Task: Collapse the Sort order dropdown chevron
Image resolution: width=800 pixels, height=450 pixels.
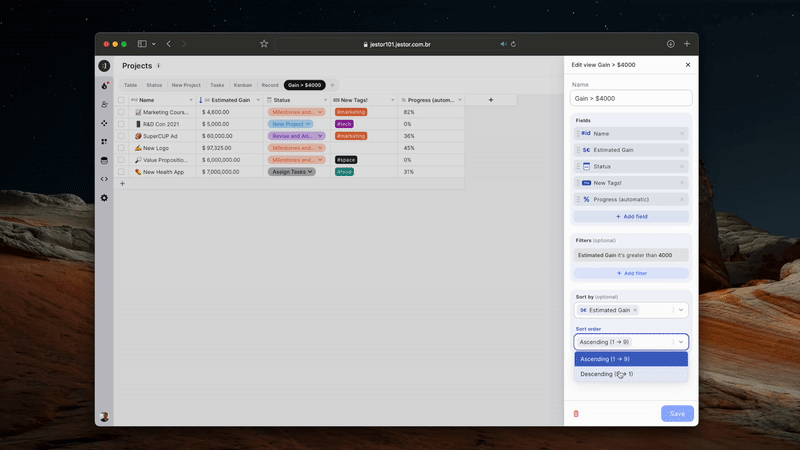Action: click(681, 342)
